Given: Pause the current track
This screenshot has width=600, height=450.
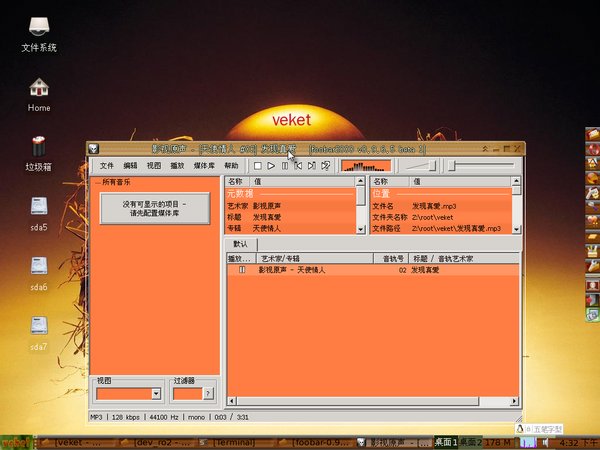Looking at the screenshot, I should [x=285, y=165].
